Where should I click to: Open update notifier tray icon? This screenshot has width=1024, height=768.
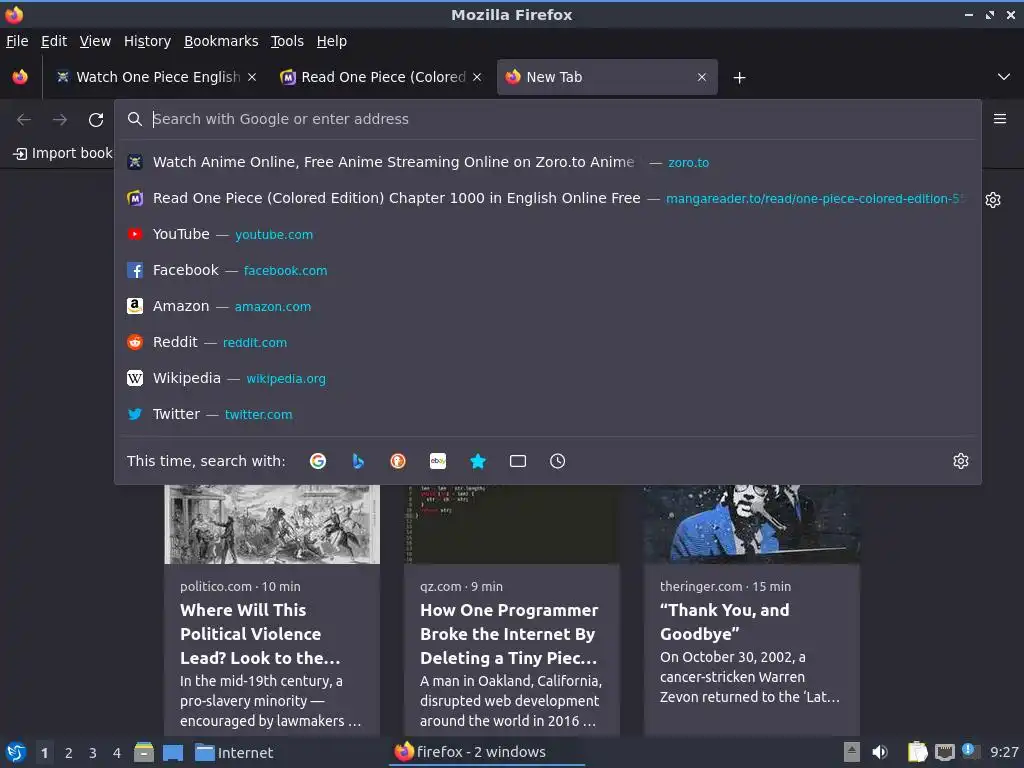pos(970,751)
